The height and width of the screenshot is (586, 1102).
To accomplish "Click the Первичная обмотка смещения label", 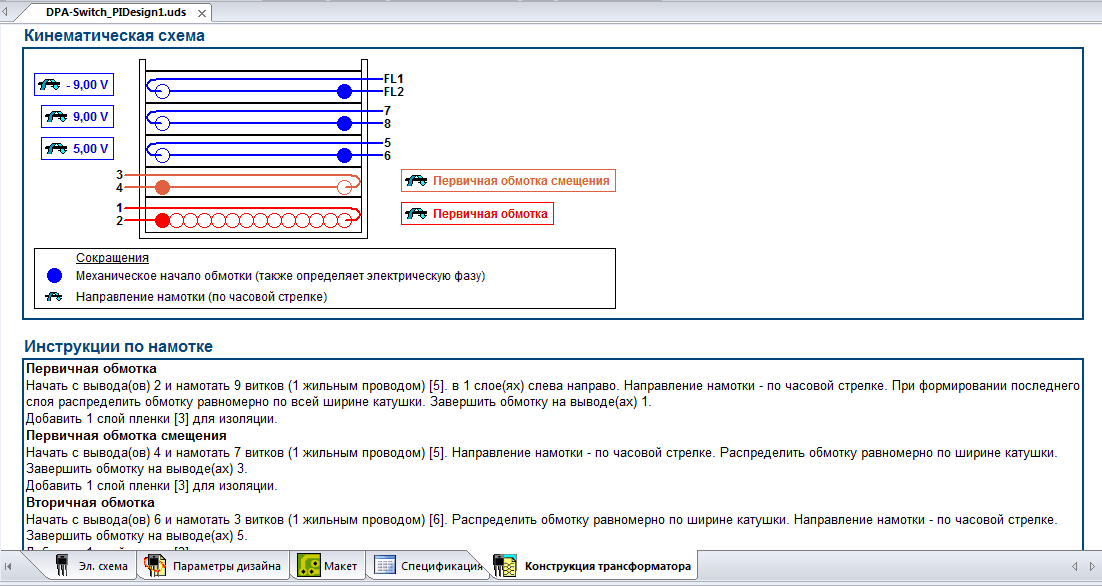I will pos(521,181).
